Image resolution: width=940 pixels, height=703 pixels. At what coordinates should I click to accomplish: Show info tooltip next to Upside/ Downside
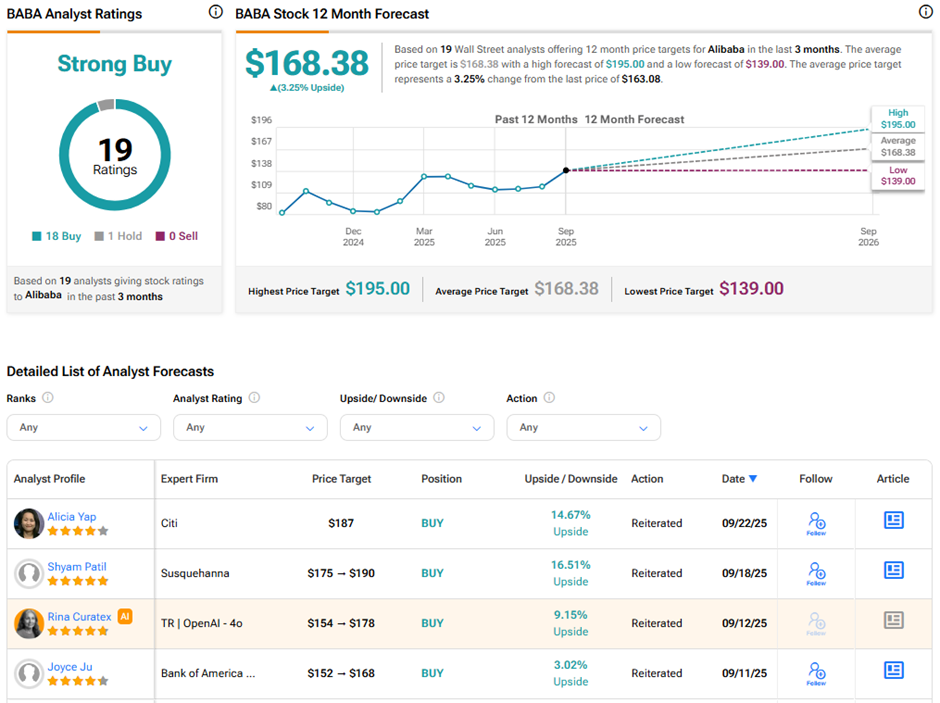click(x=439, y=398)
